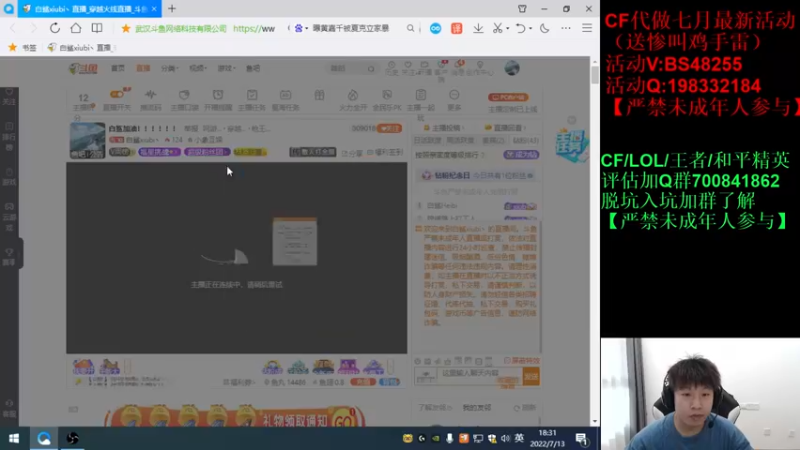Close the 白鲨xiubi 直播 tab
The width and height of the screenshot is (800, 450).
[x=154, y=9]
